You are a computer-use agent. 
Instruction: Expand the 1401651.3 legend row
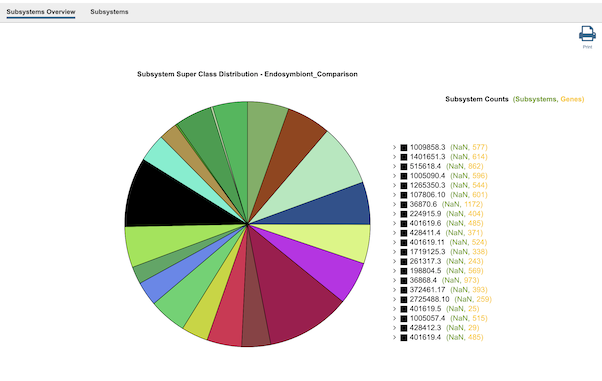pyautogui.click(x=394, y=157)
